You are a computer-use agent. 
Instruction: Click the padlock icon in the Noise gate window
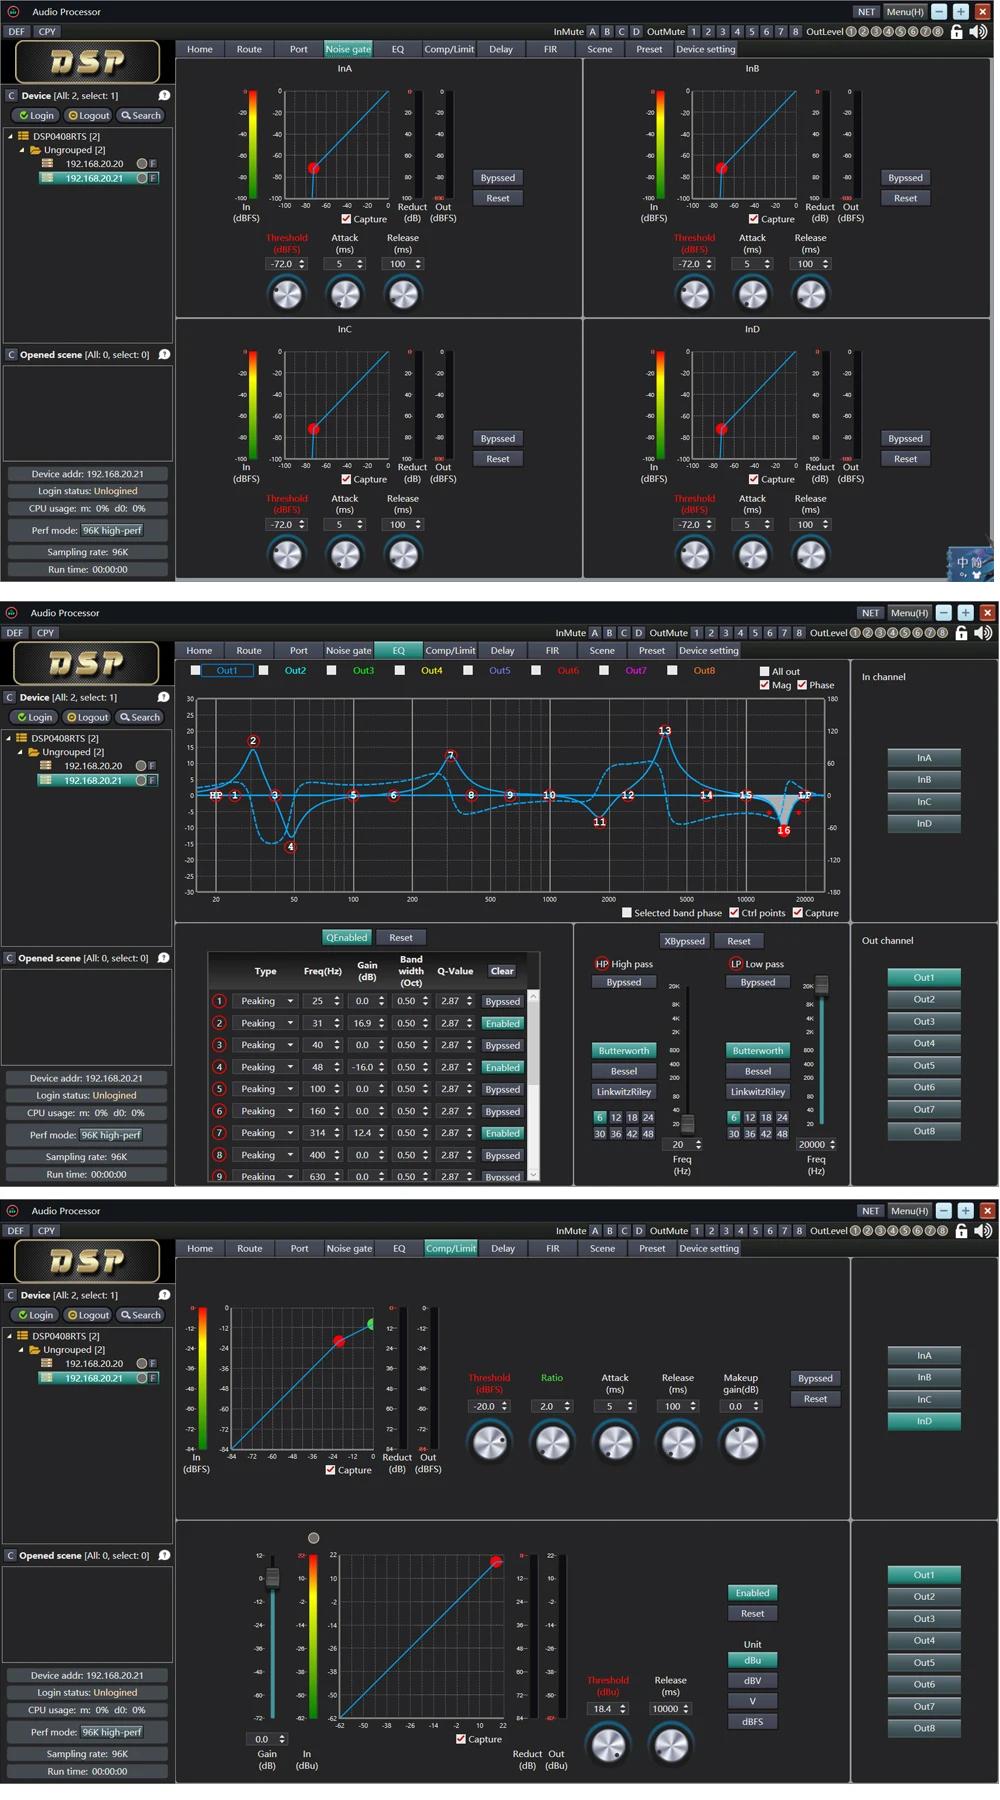click(957, 32)
